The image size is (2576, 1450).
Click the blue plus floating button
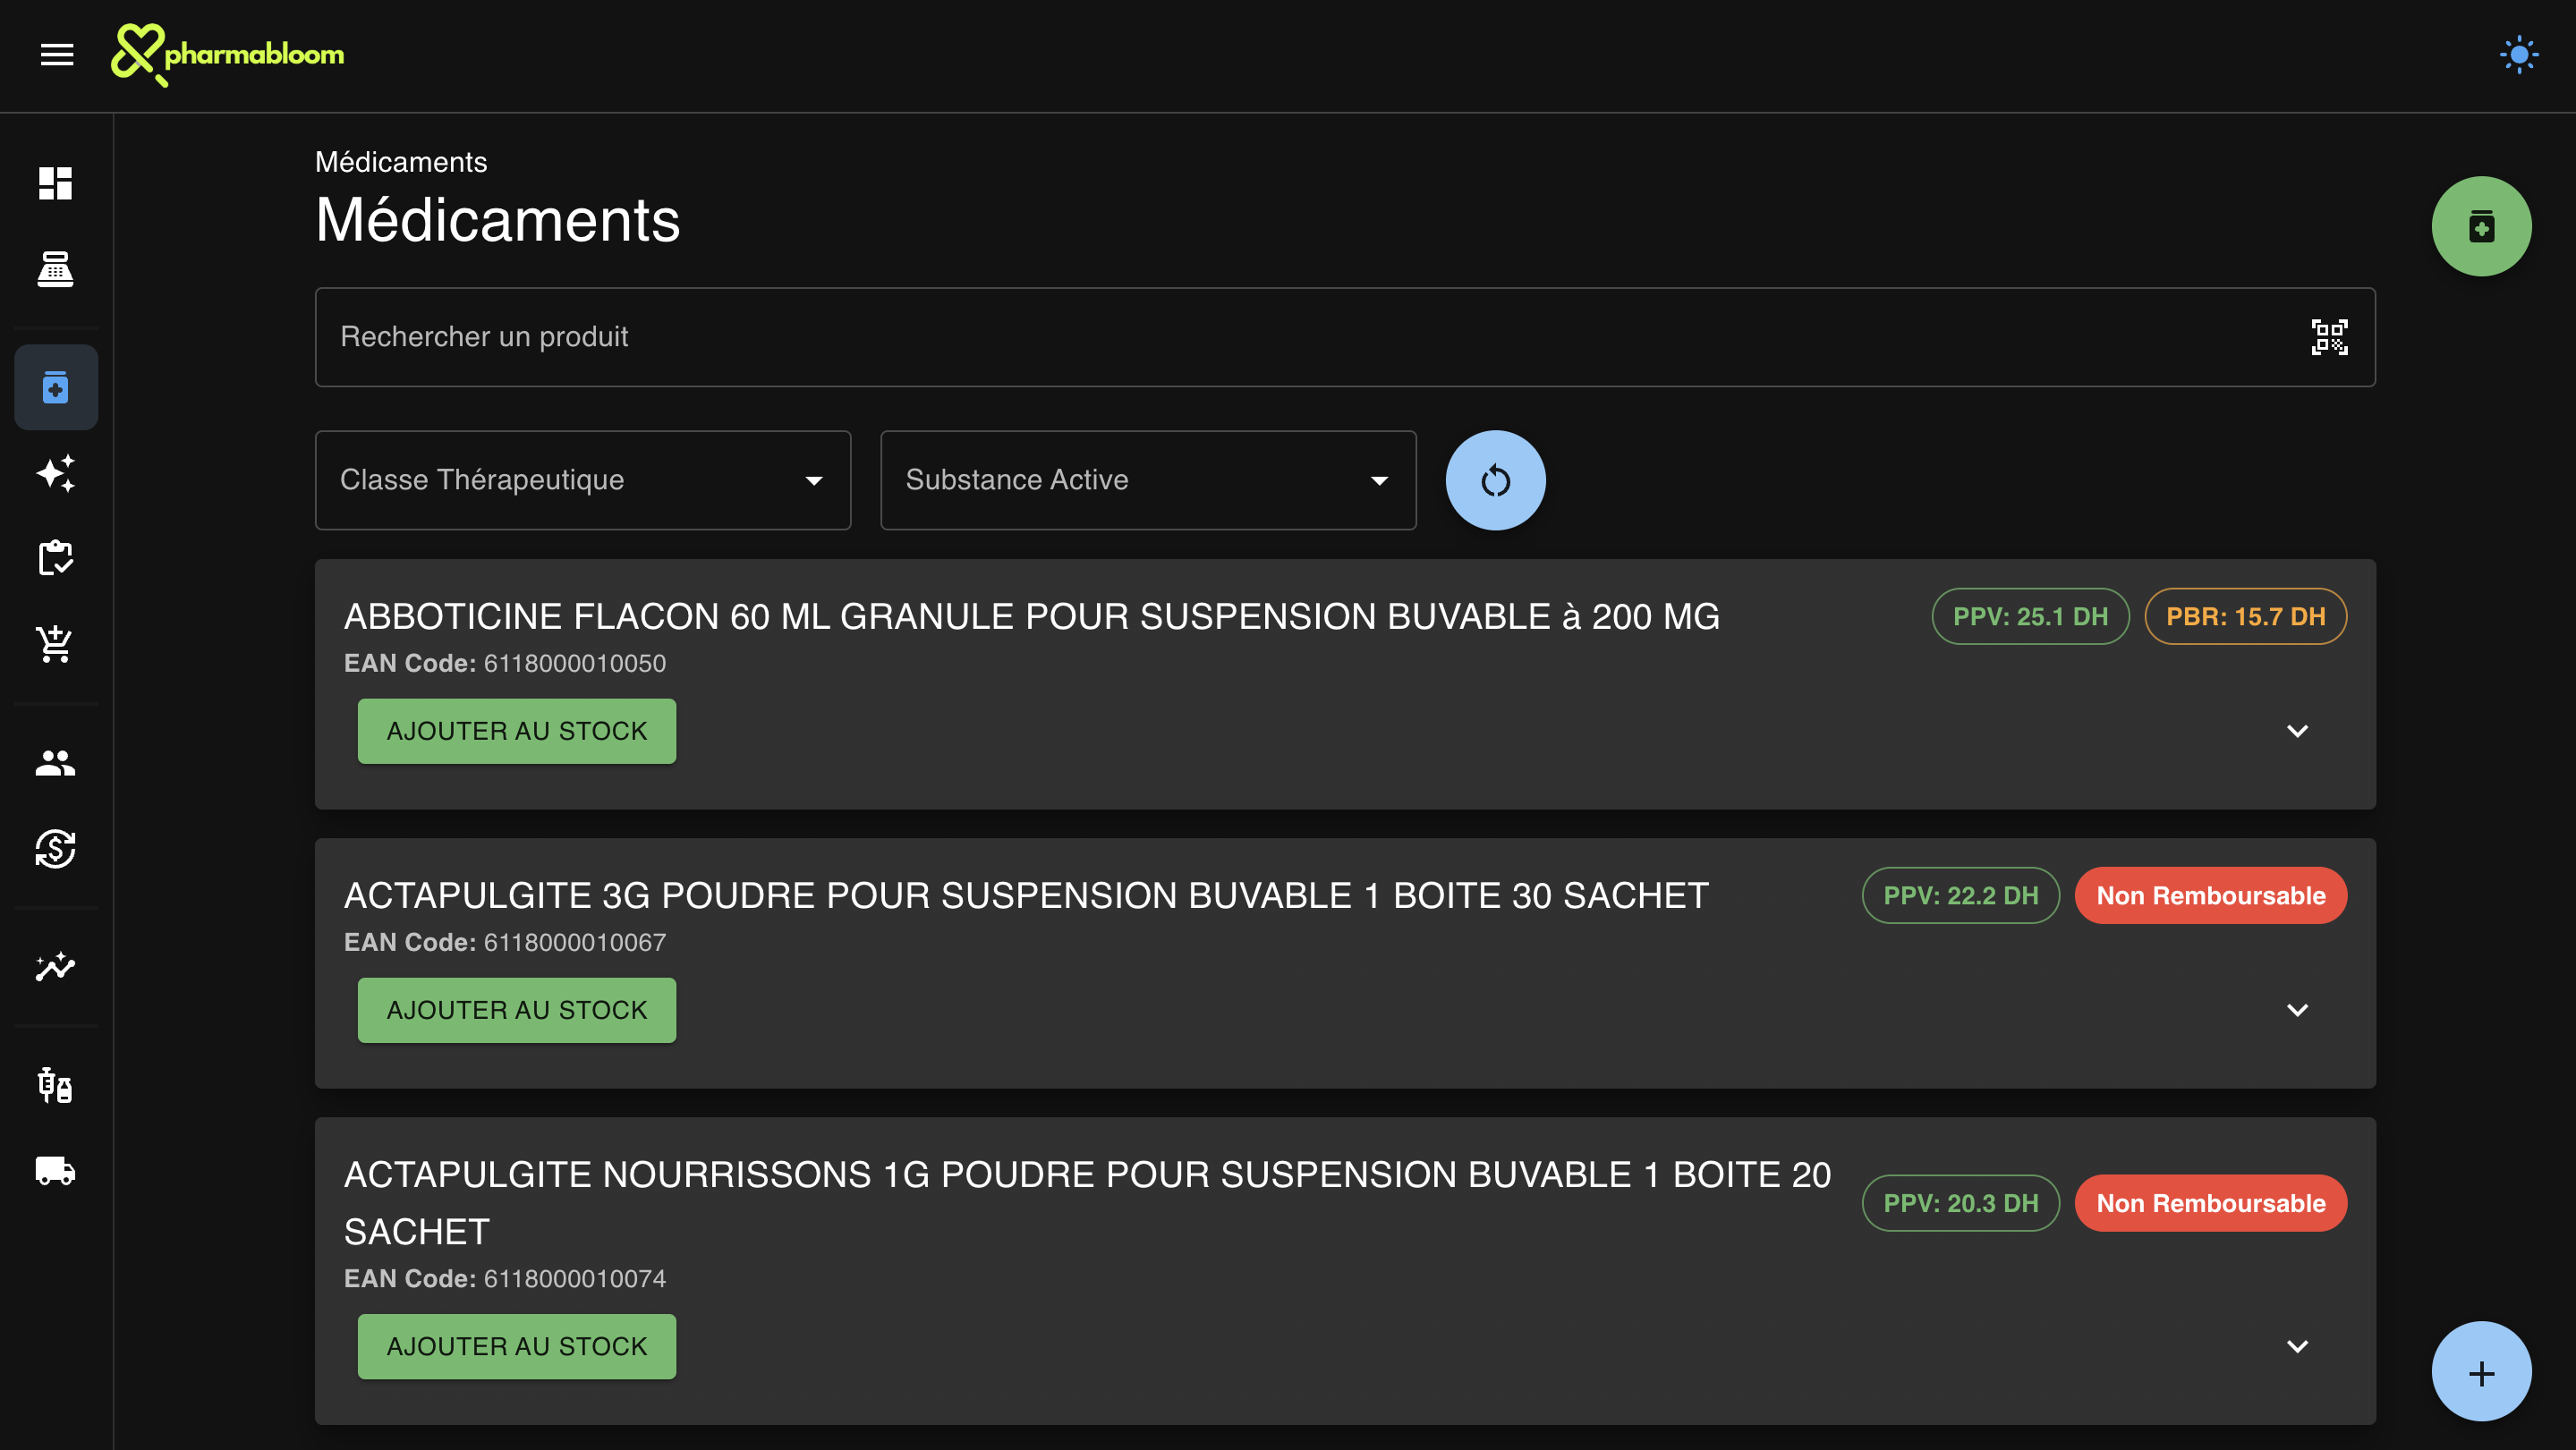coord(2481,1372)
